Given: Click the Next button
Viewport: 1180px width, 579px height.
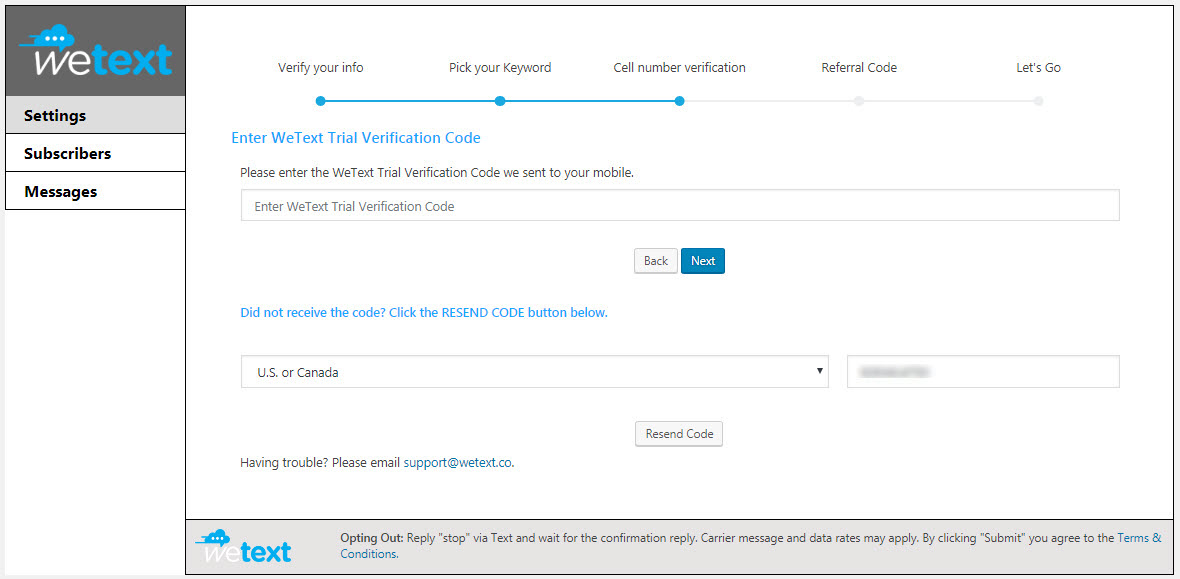Looking at the screenshot, I should (x=703, y=261).
